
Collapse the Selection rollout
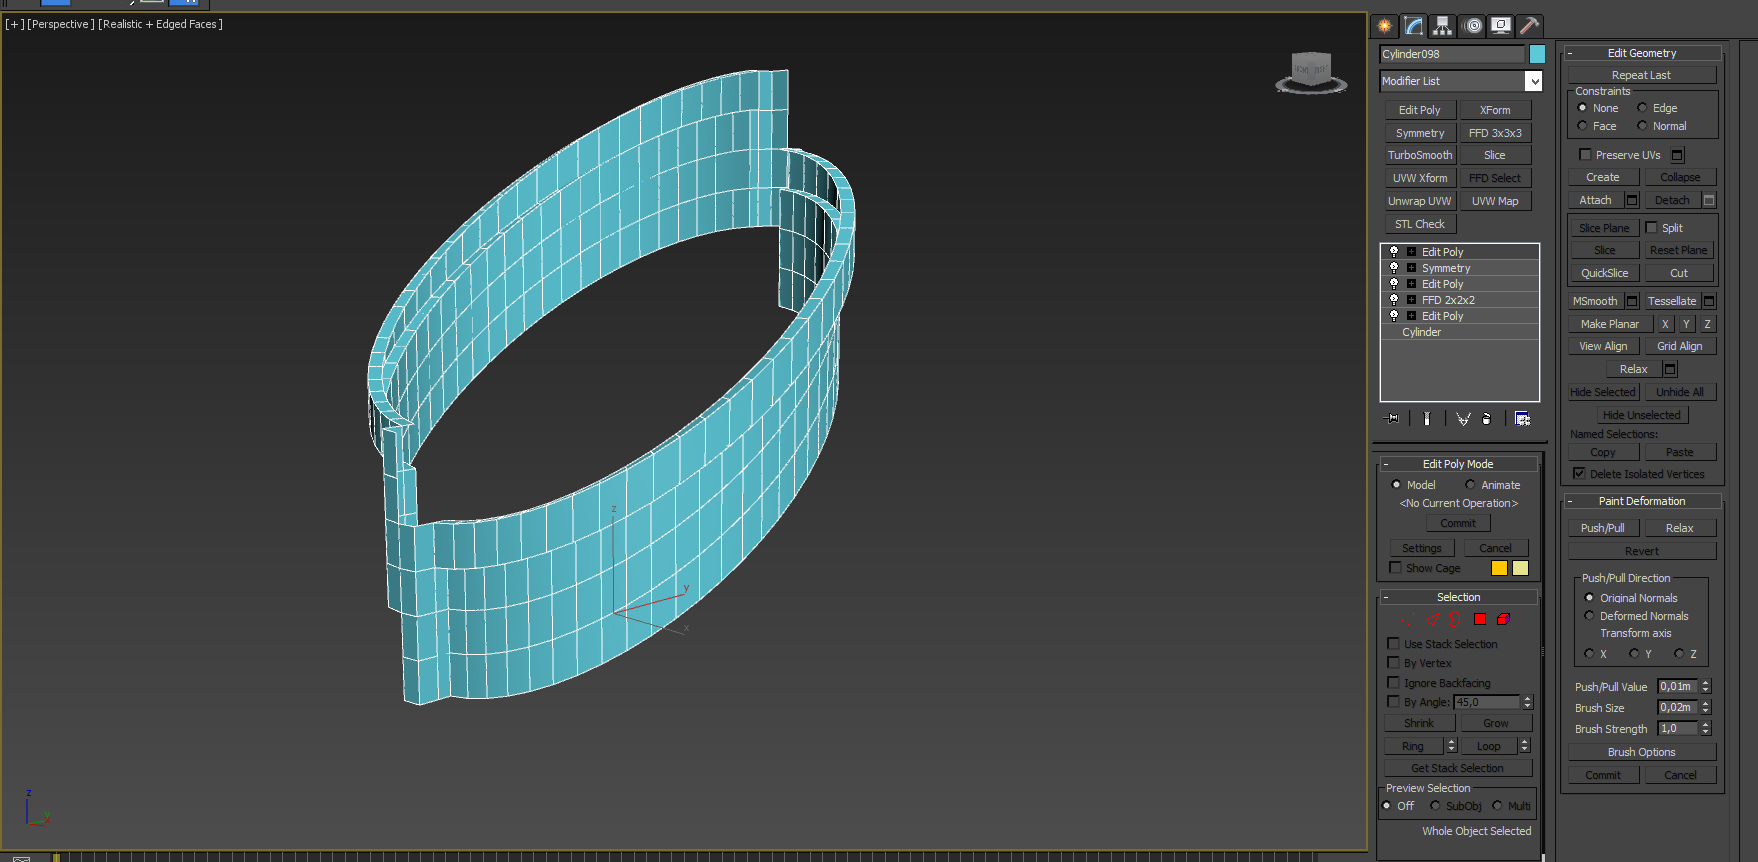point(1459,597)
